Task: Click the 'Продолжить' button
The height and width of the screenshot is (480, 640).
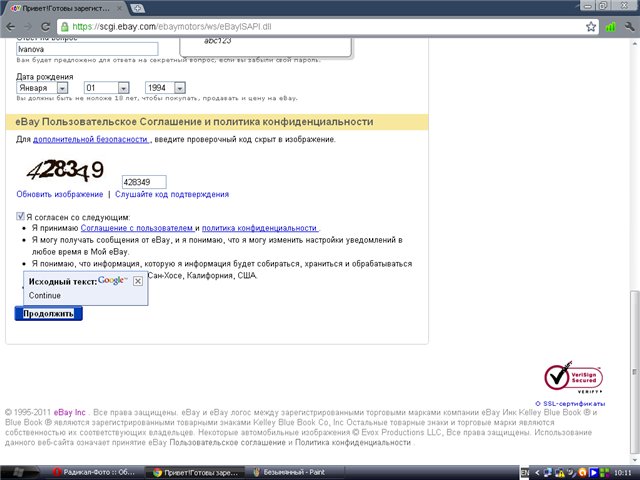Action: 49,313
